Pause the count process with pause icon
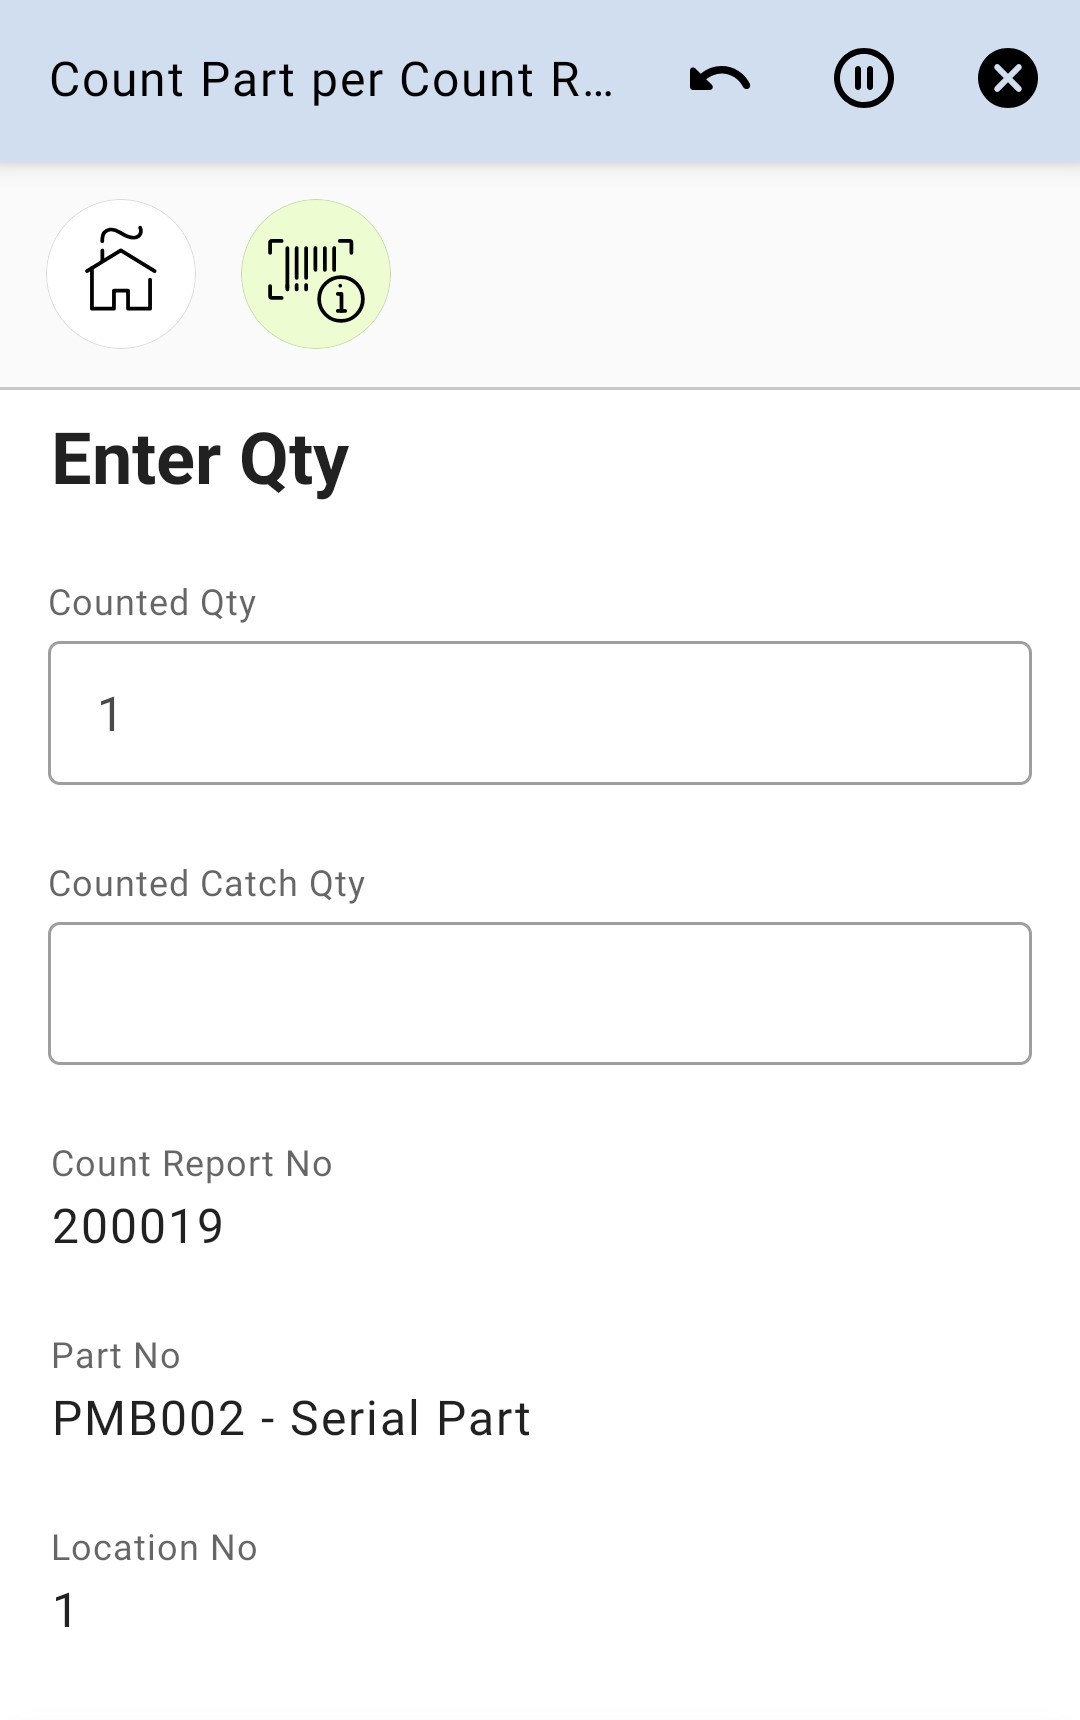1080x1720 pixels. pyautogui.click(x=864, y=79)
